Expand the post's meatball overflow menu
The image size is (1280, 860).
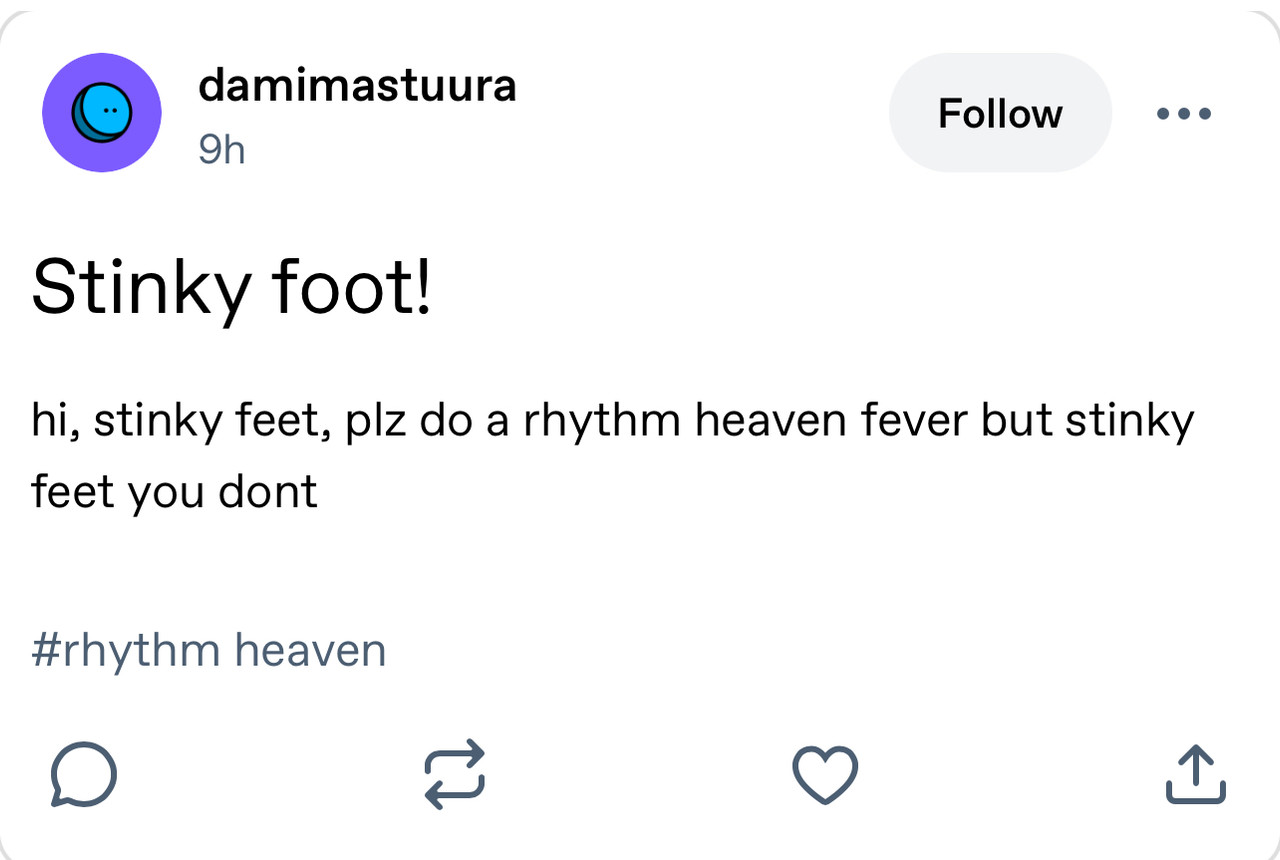pyautogui.click(x=1184, y=114)
